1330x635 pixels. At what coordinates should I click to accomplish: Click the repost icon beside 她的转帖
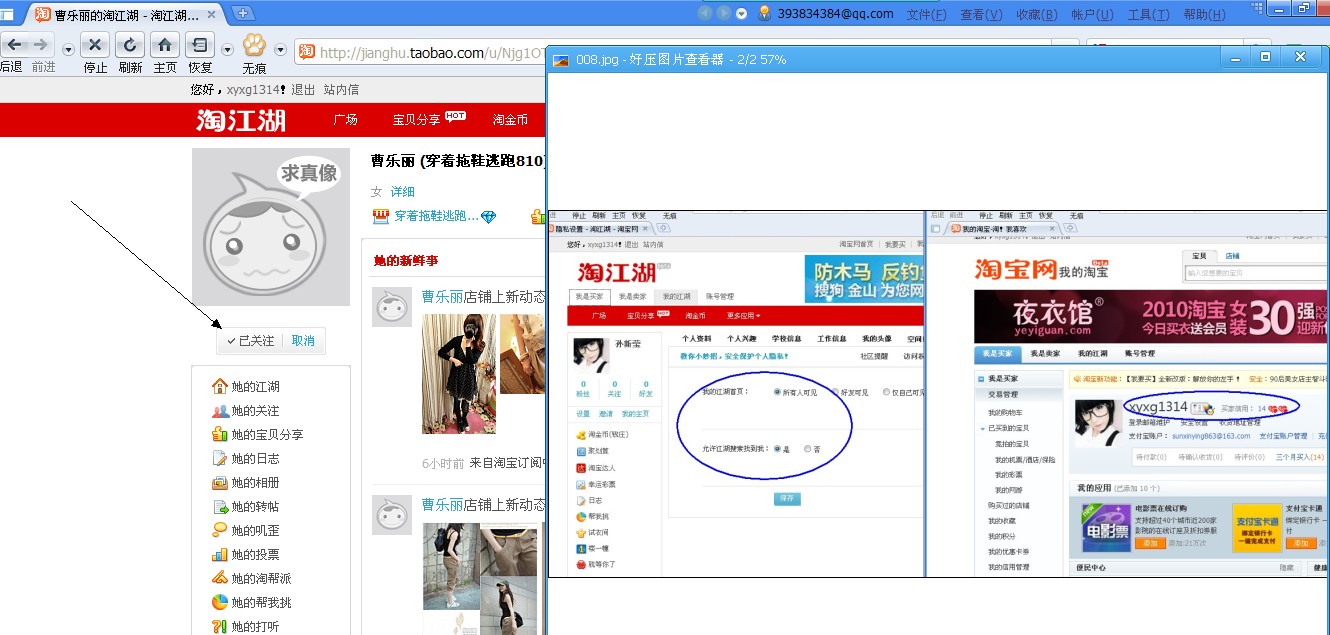pos(220,506)
